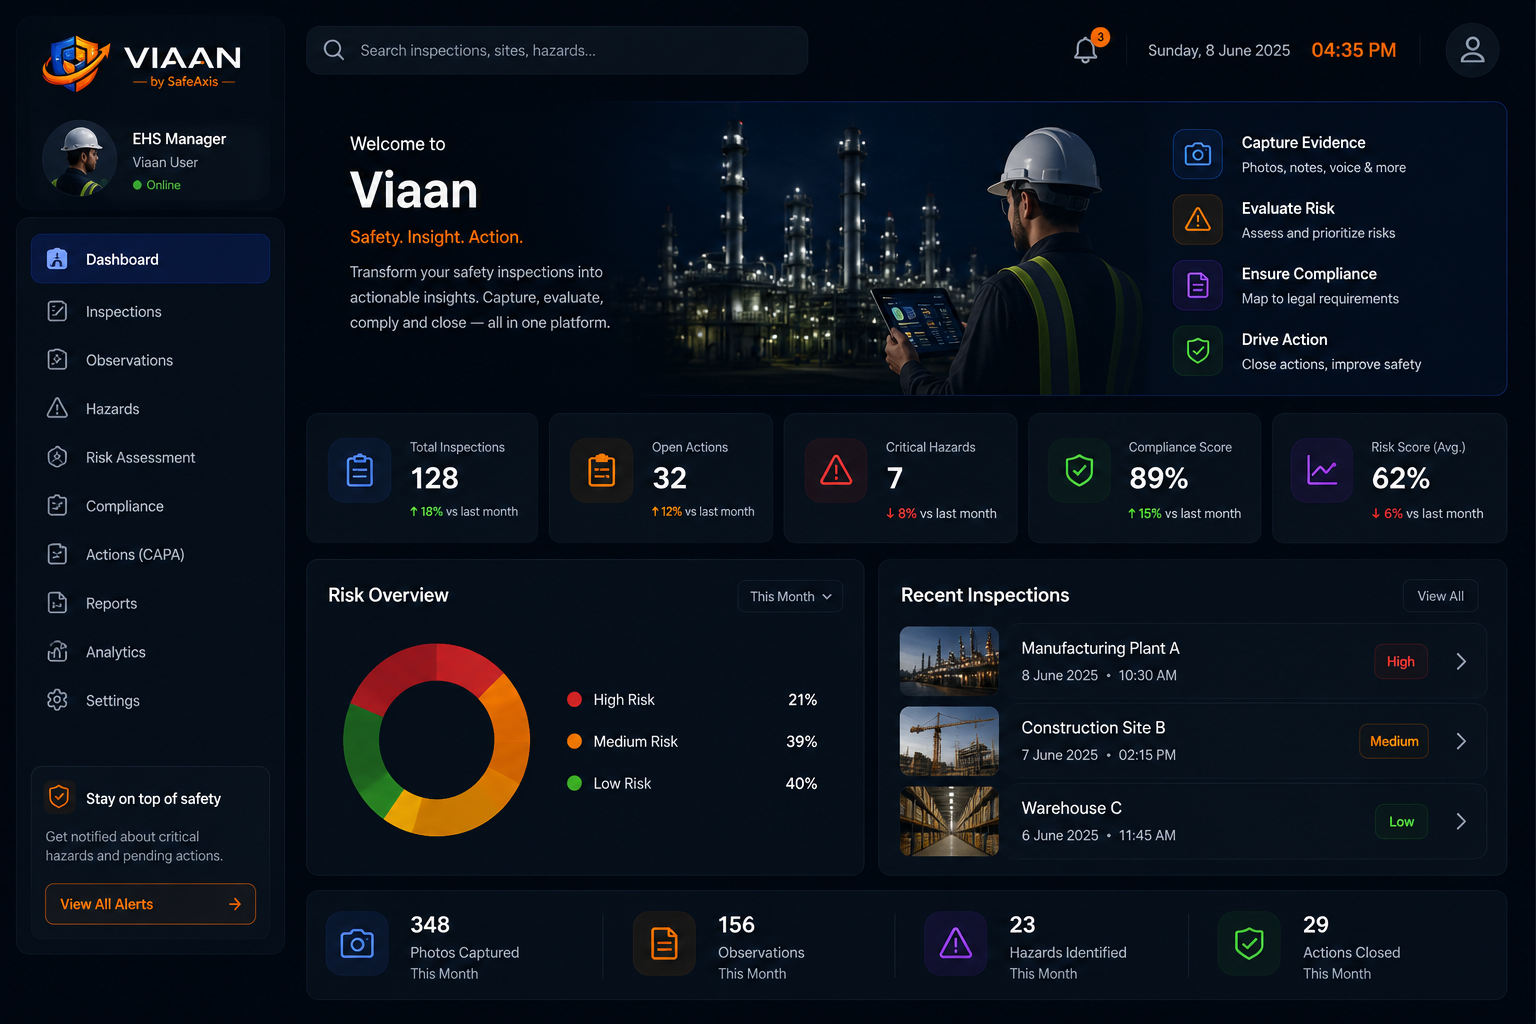Expand Manufacturing Plant A chevron arrow

click(x=1461, y=662)
